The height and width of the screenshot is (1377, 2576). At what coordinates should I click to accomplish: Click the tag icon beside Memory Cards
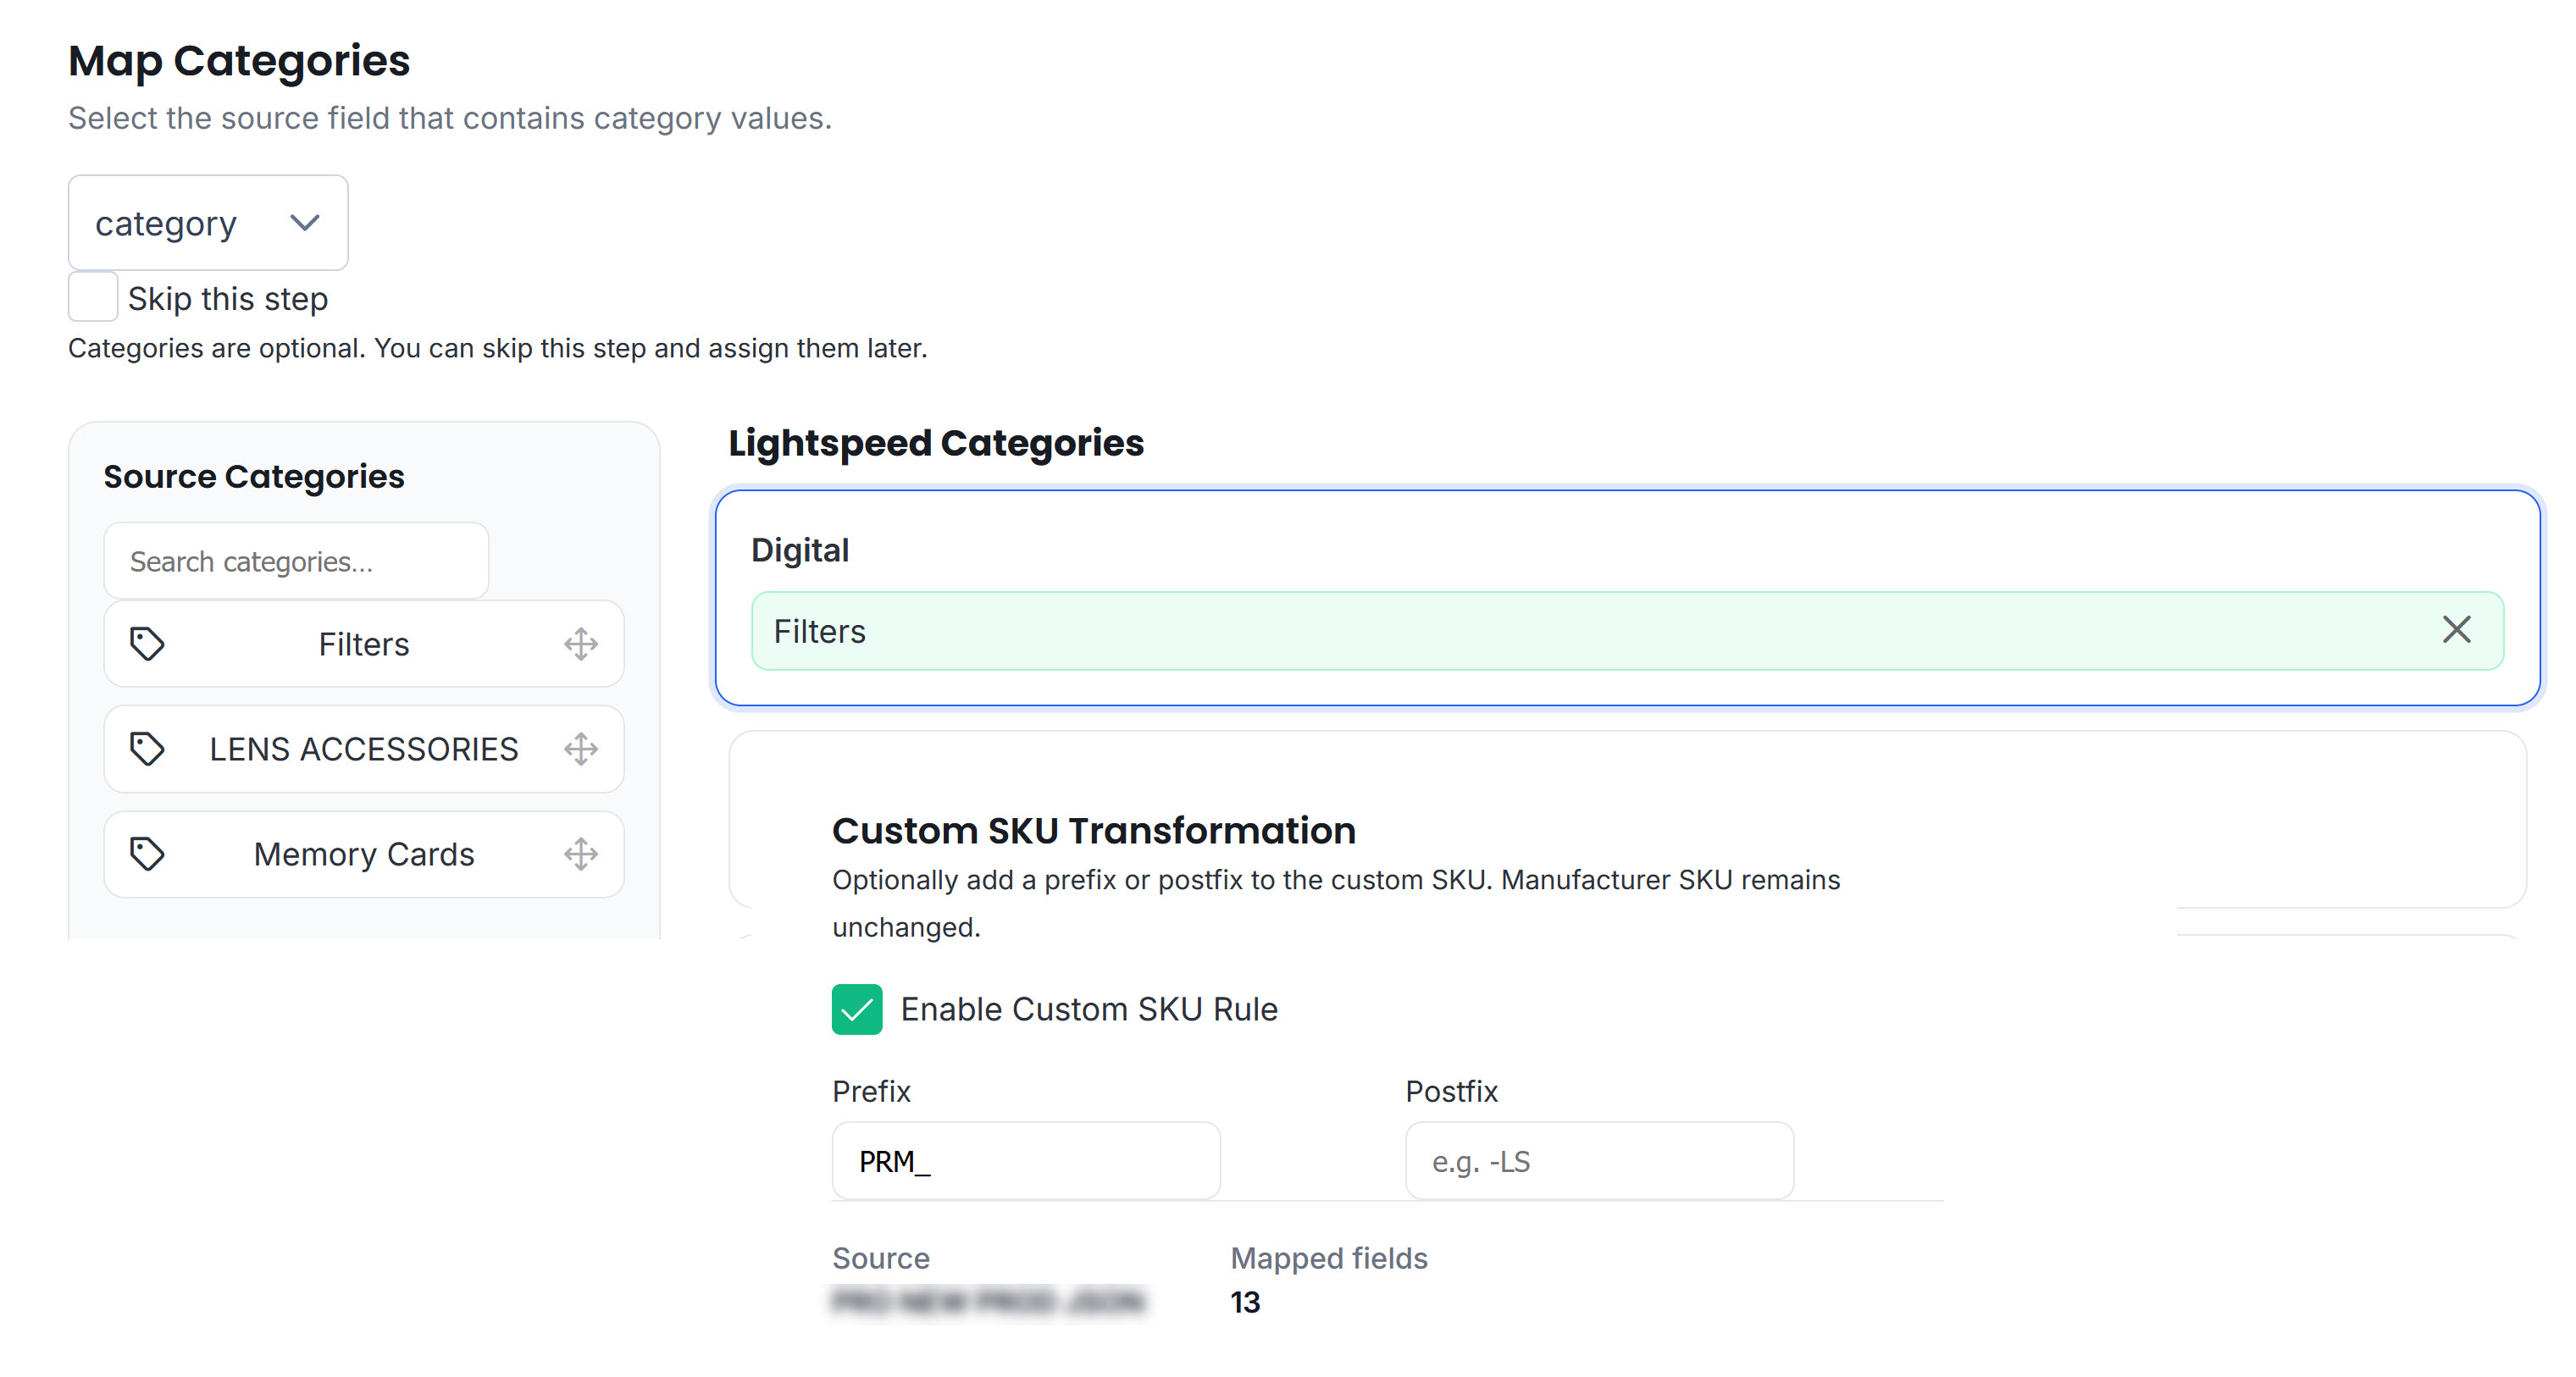147,853
